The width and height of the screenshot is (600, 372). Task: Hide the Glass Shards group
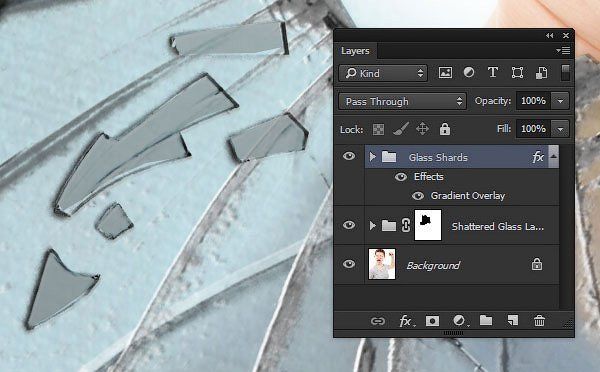pos(349,156)
